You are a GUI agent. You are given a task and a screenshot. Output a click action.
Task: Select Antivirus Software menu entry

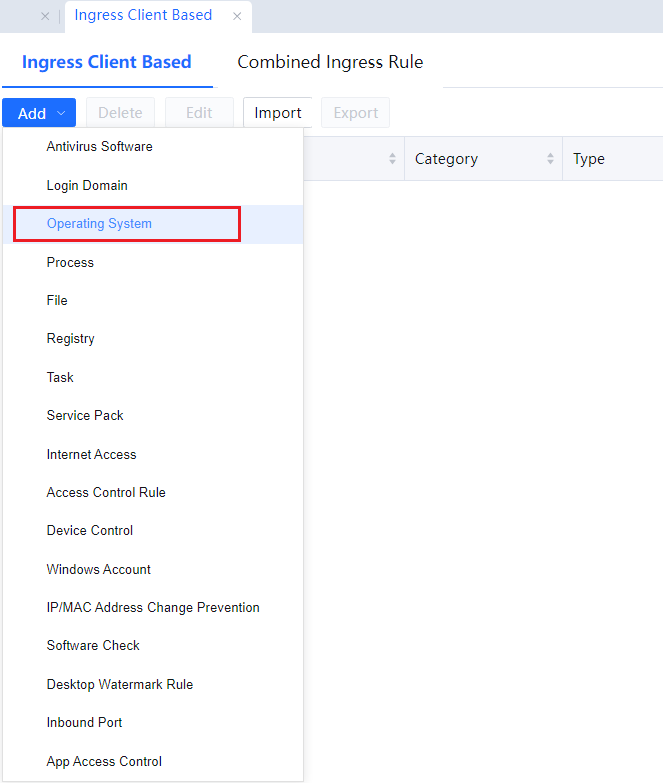tap(99, 147)
